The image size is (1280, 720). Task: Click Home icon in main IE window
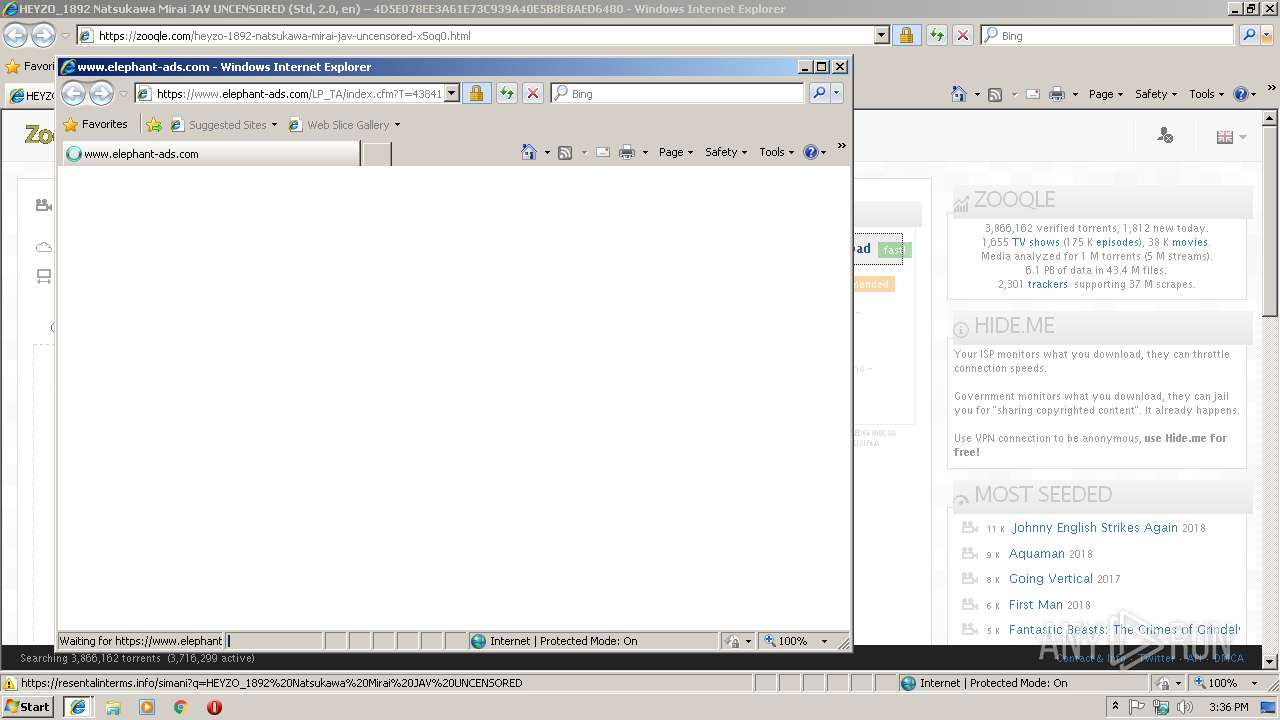[959, 94]
